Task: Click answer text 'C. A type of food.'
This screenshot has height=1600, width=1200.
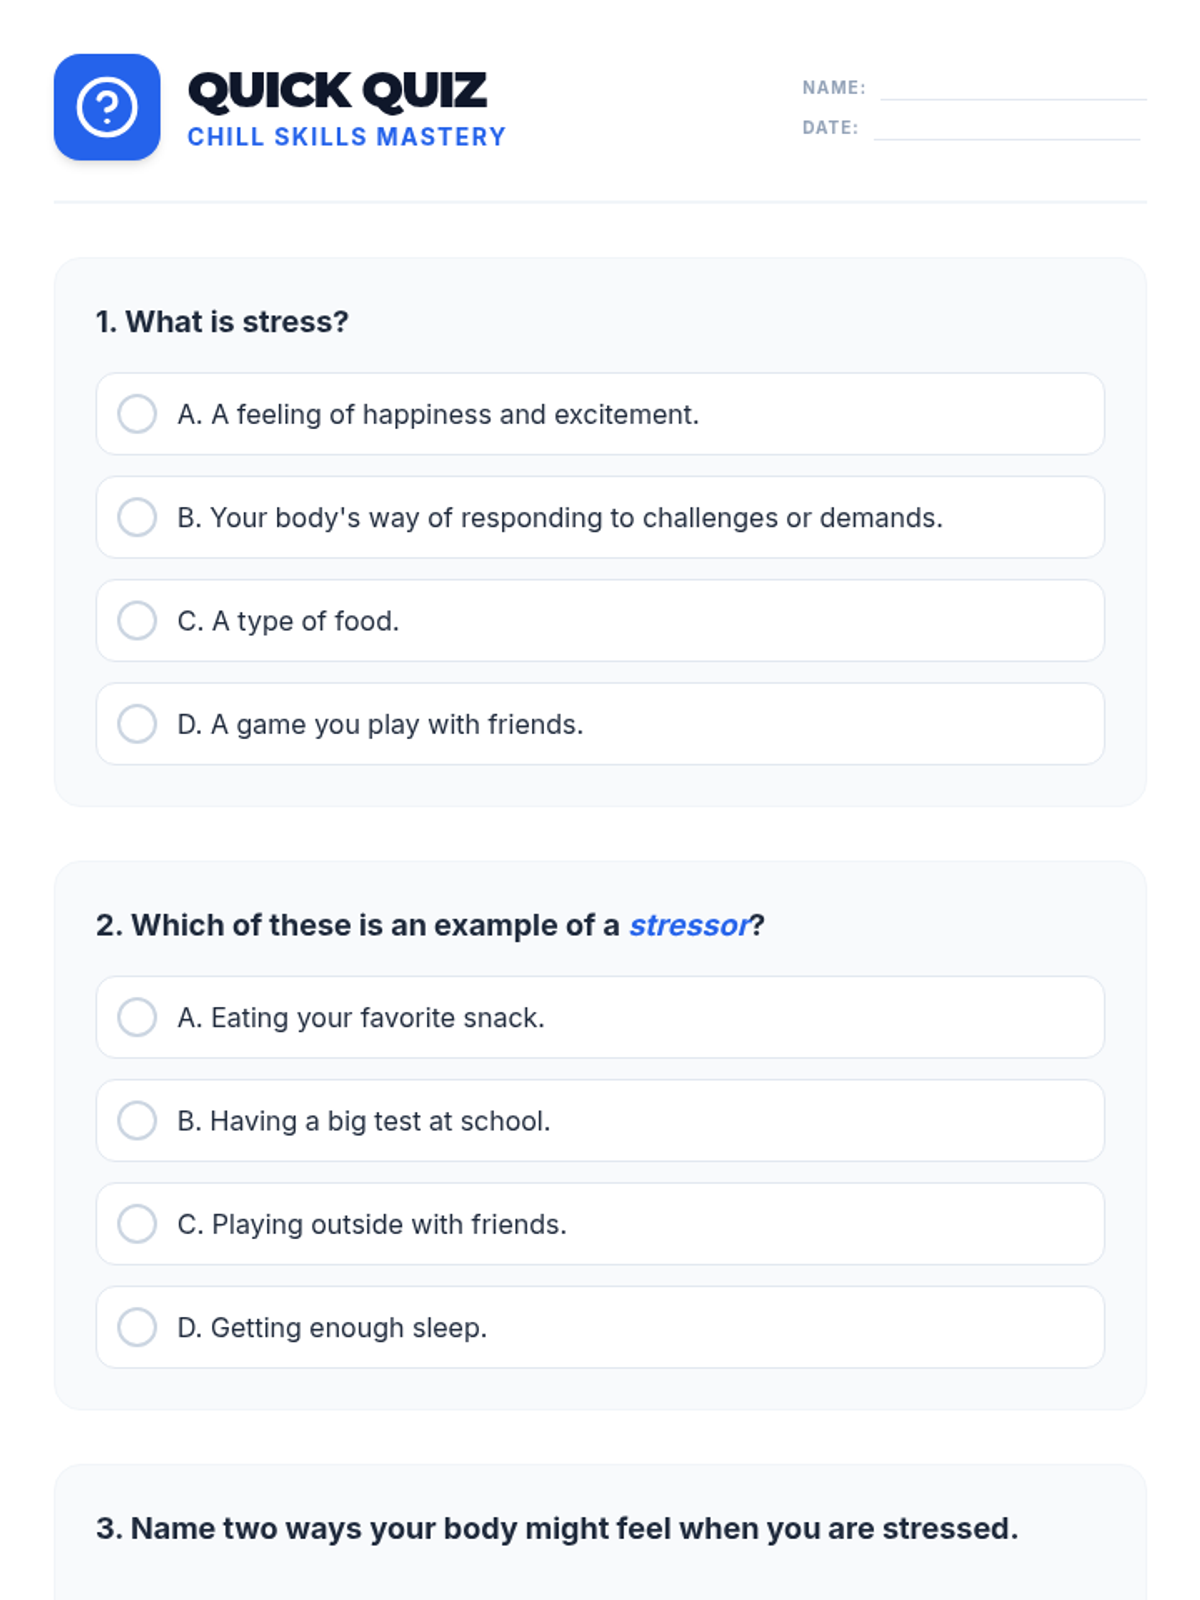Action: pyautogui.click(x=288, y=621)
